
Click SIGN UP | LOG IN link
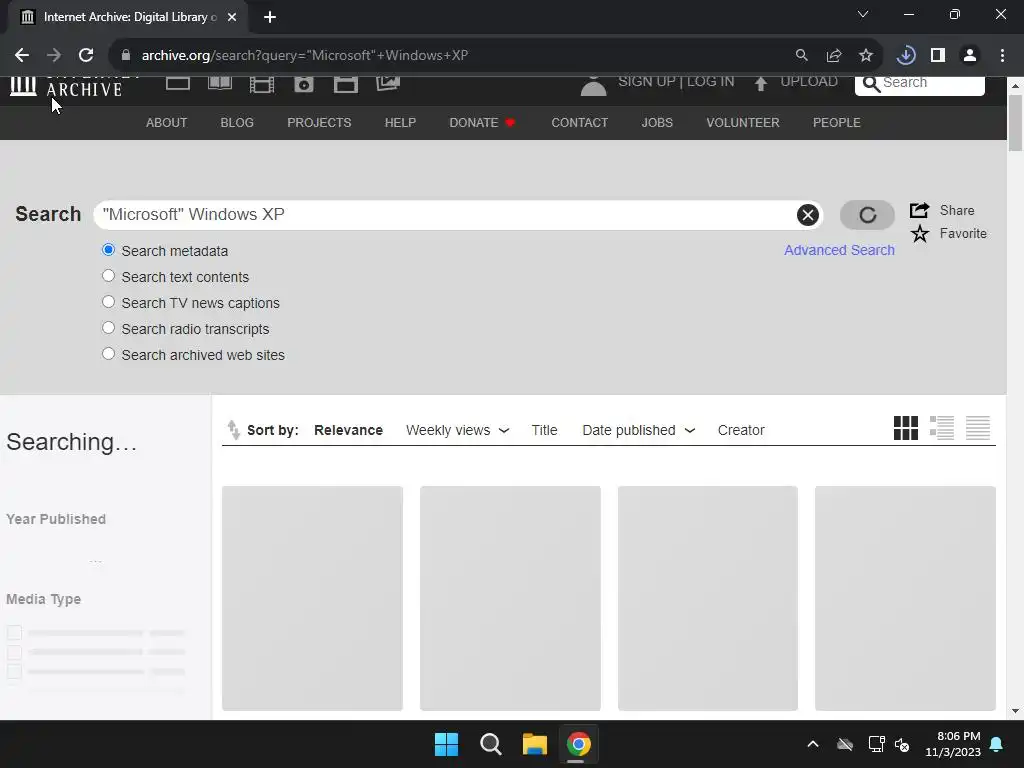point(676,82)
